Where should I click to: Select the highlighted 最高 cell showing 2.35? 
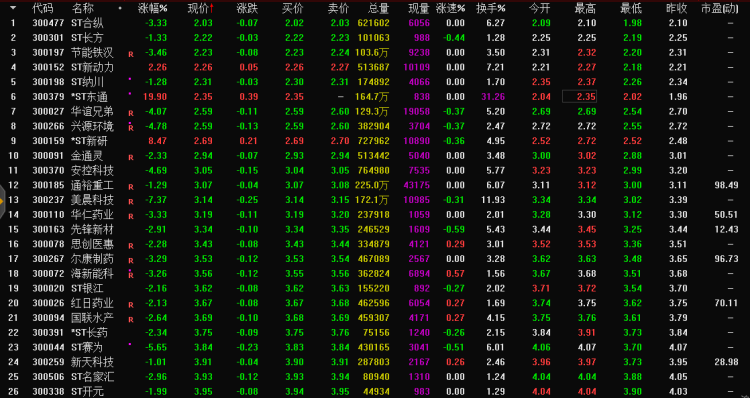pyautogui.click(x=579, y=97)
